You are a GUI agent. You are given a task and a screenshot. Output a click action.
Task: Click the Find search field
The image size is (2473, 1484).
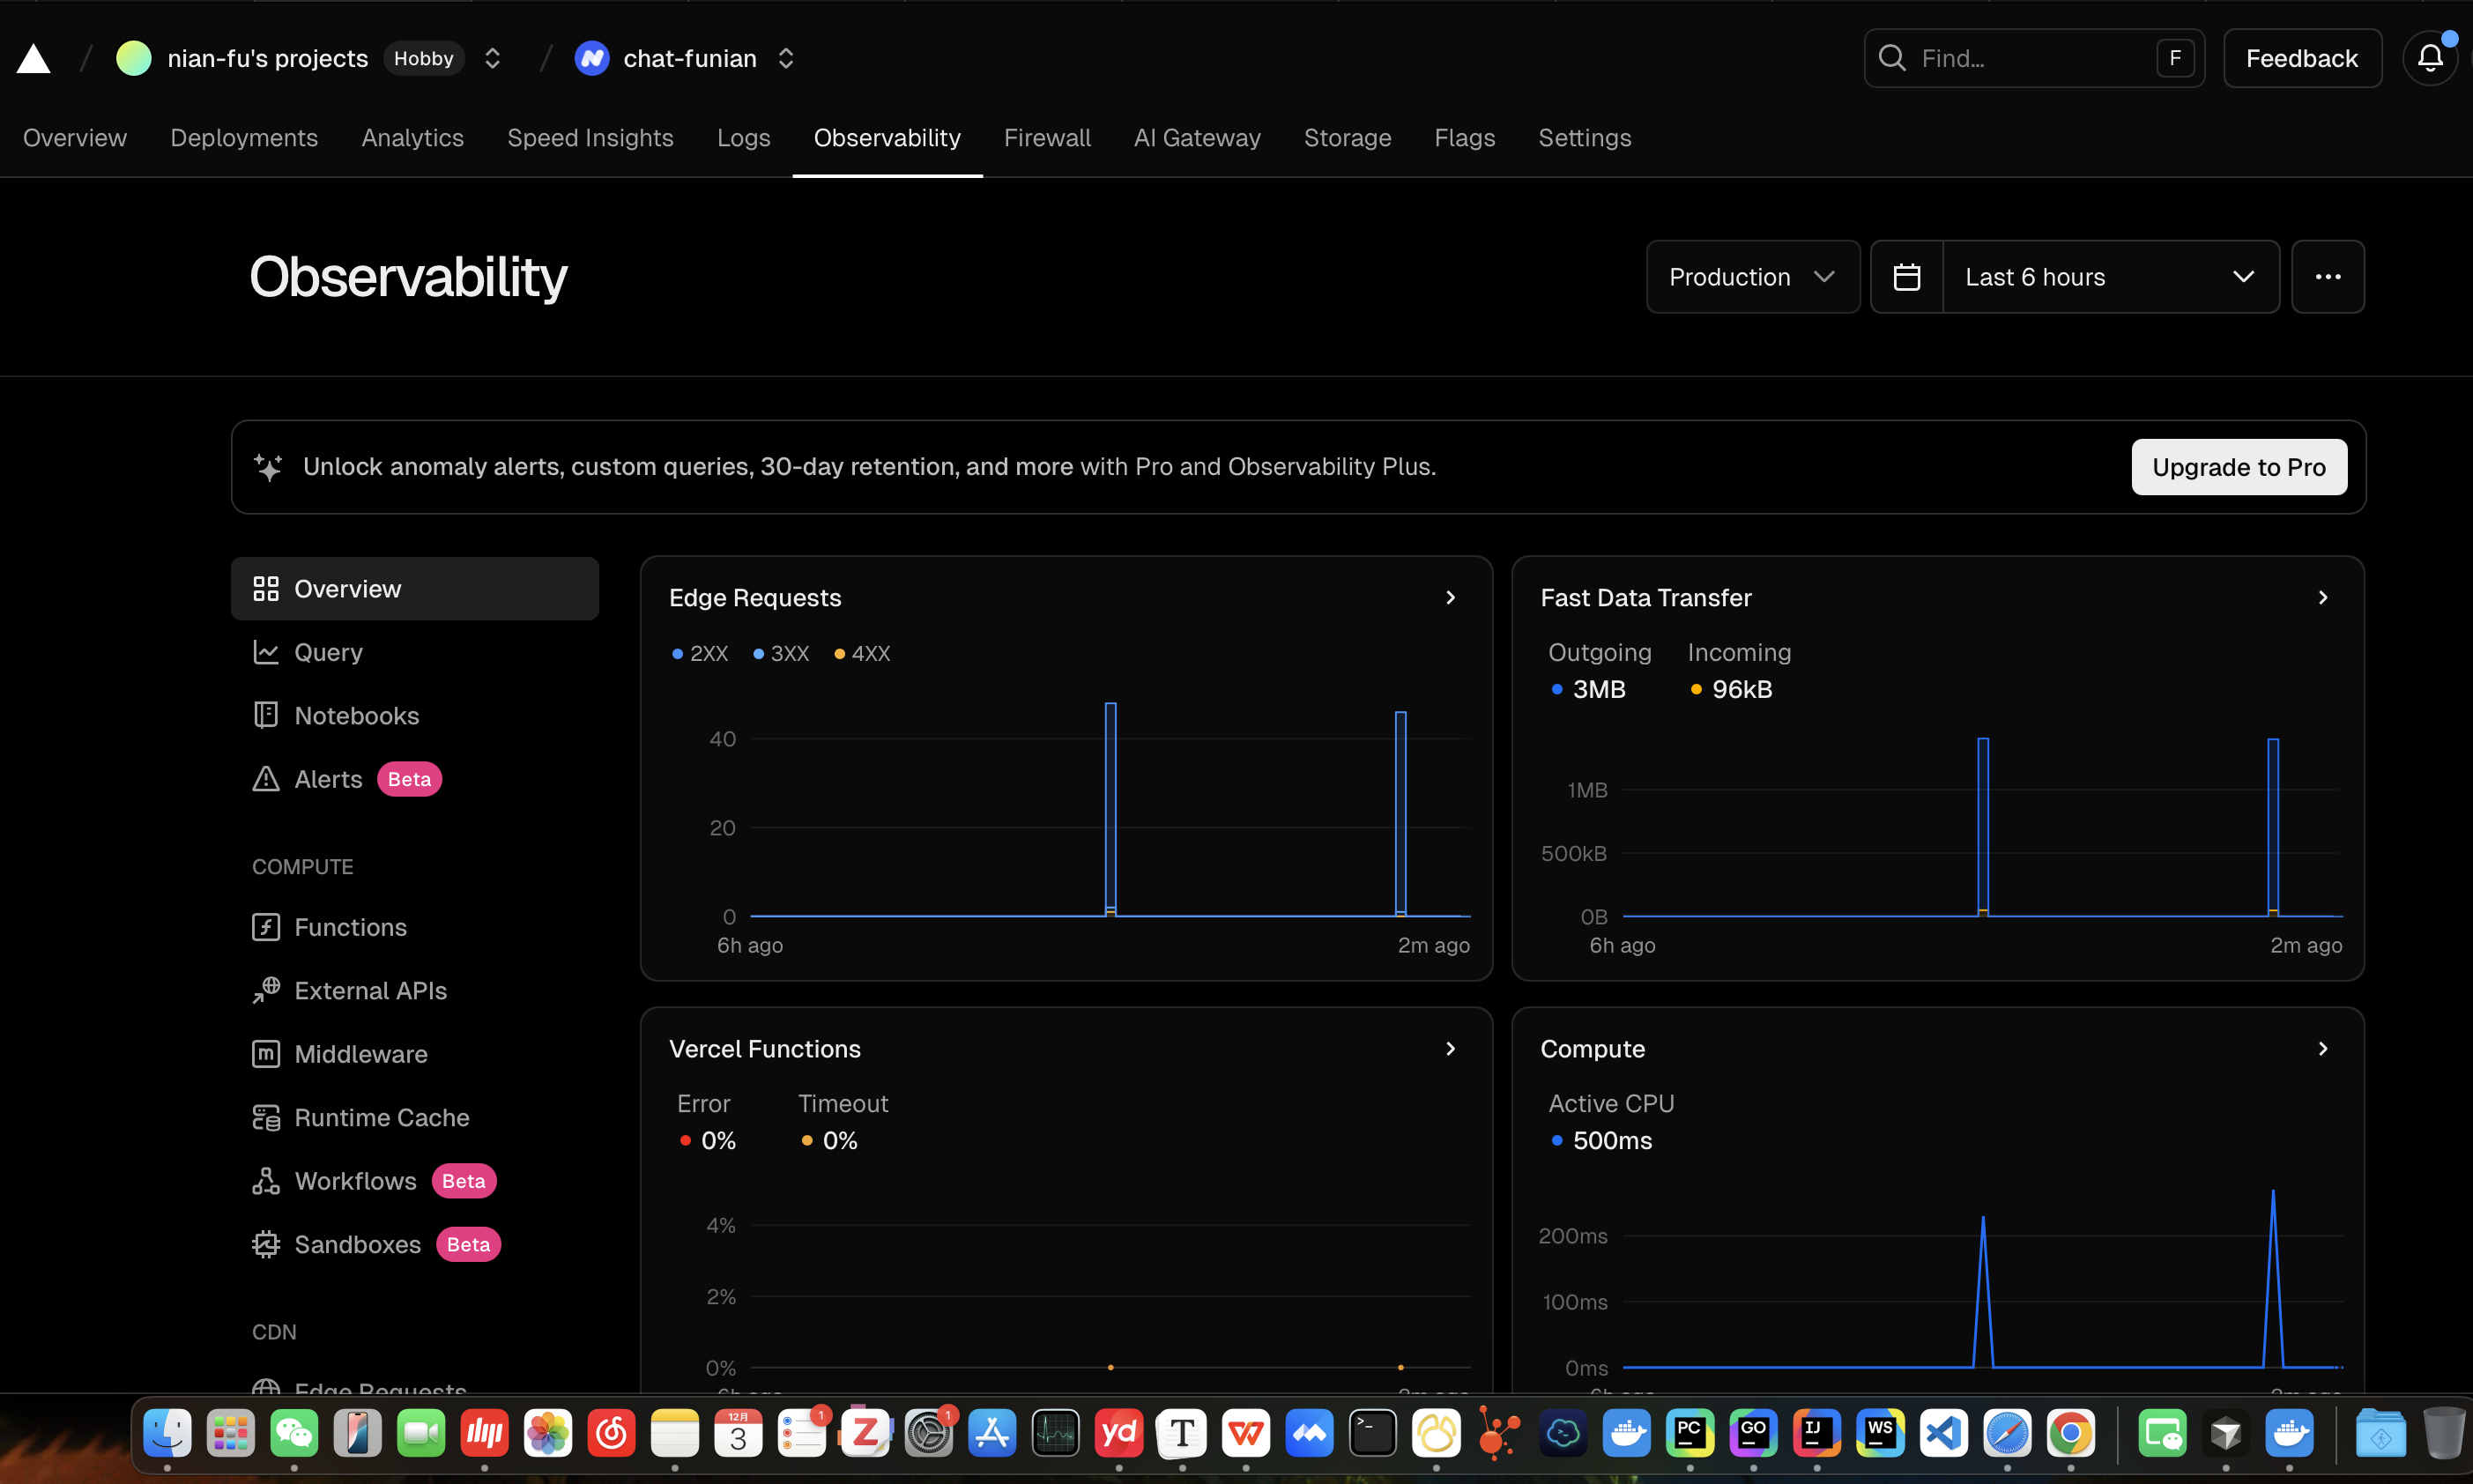click(x=2020, y=59)
